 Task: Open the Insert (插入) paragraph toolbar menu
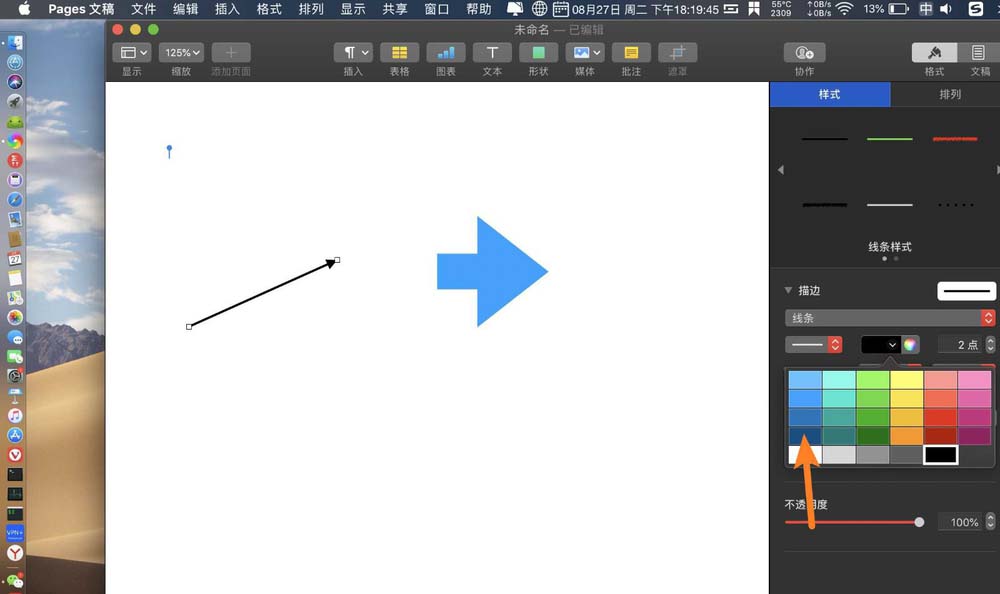(353, 52)
